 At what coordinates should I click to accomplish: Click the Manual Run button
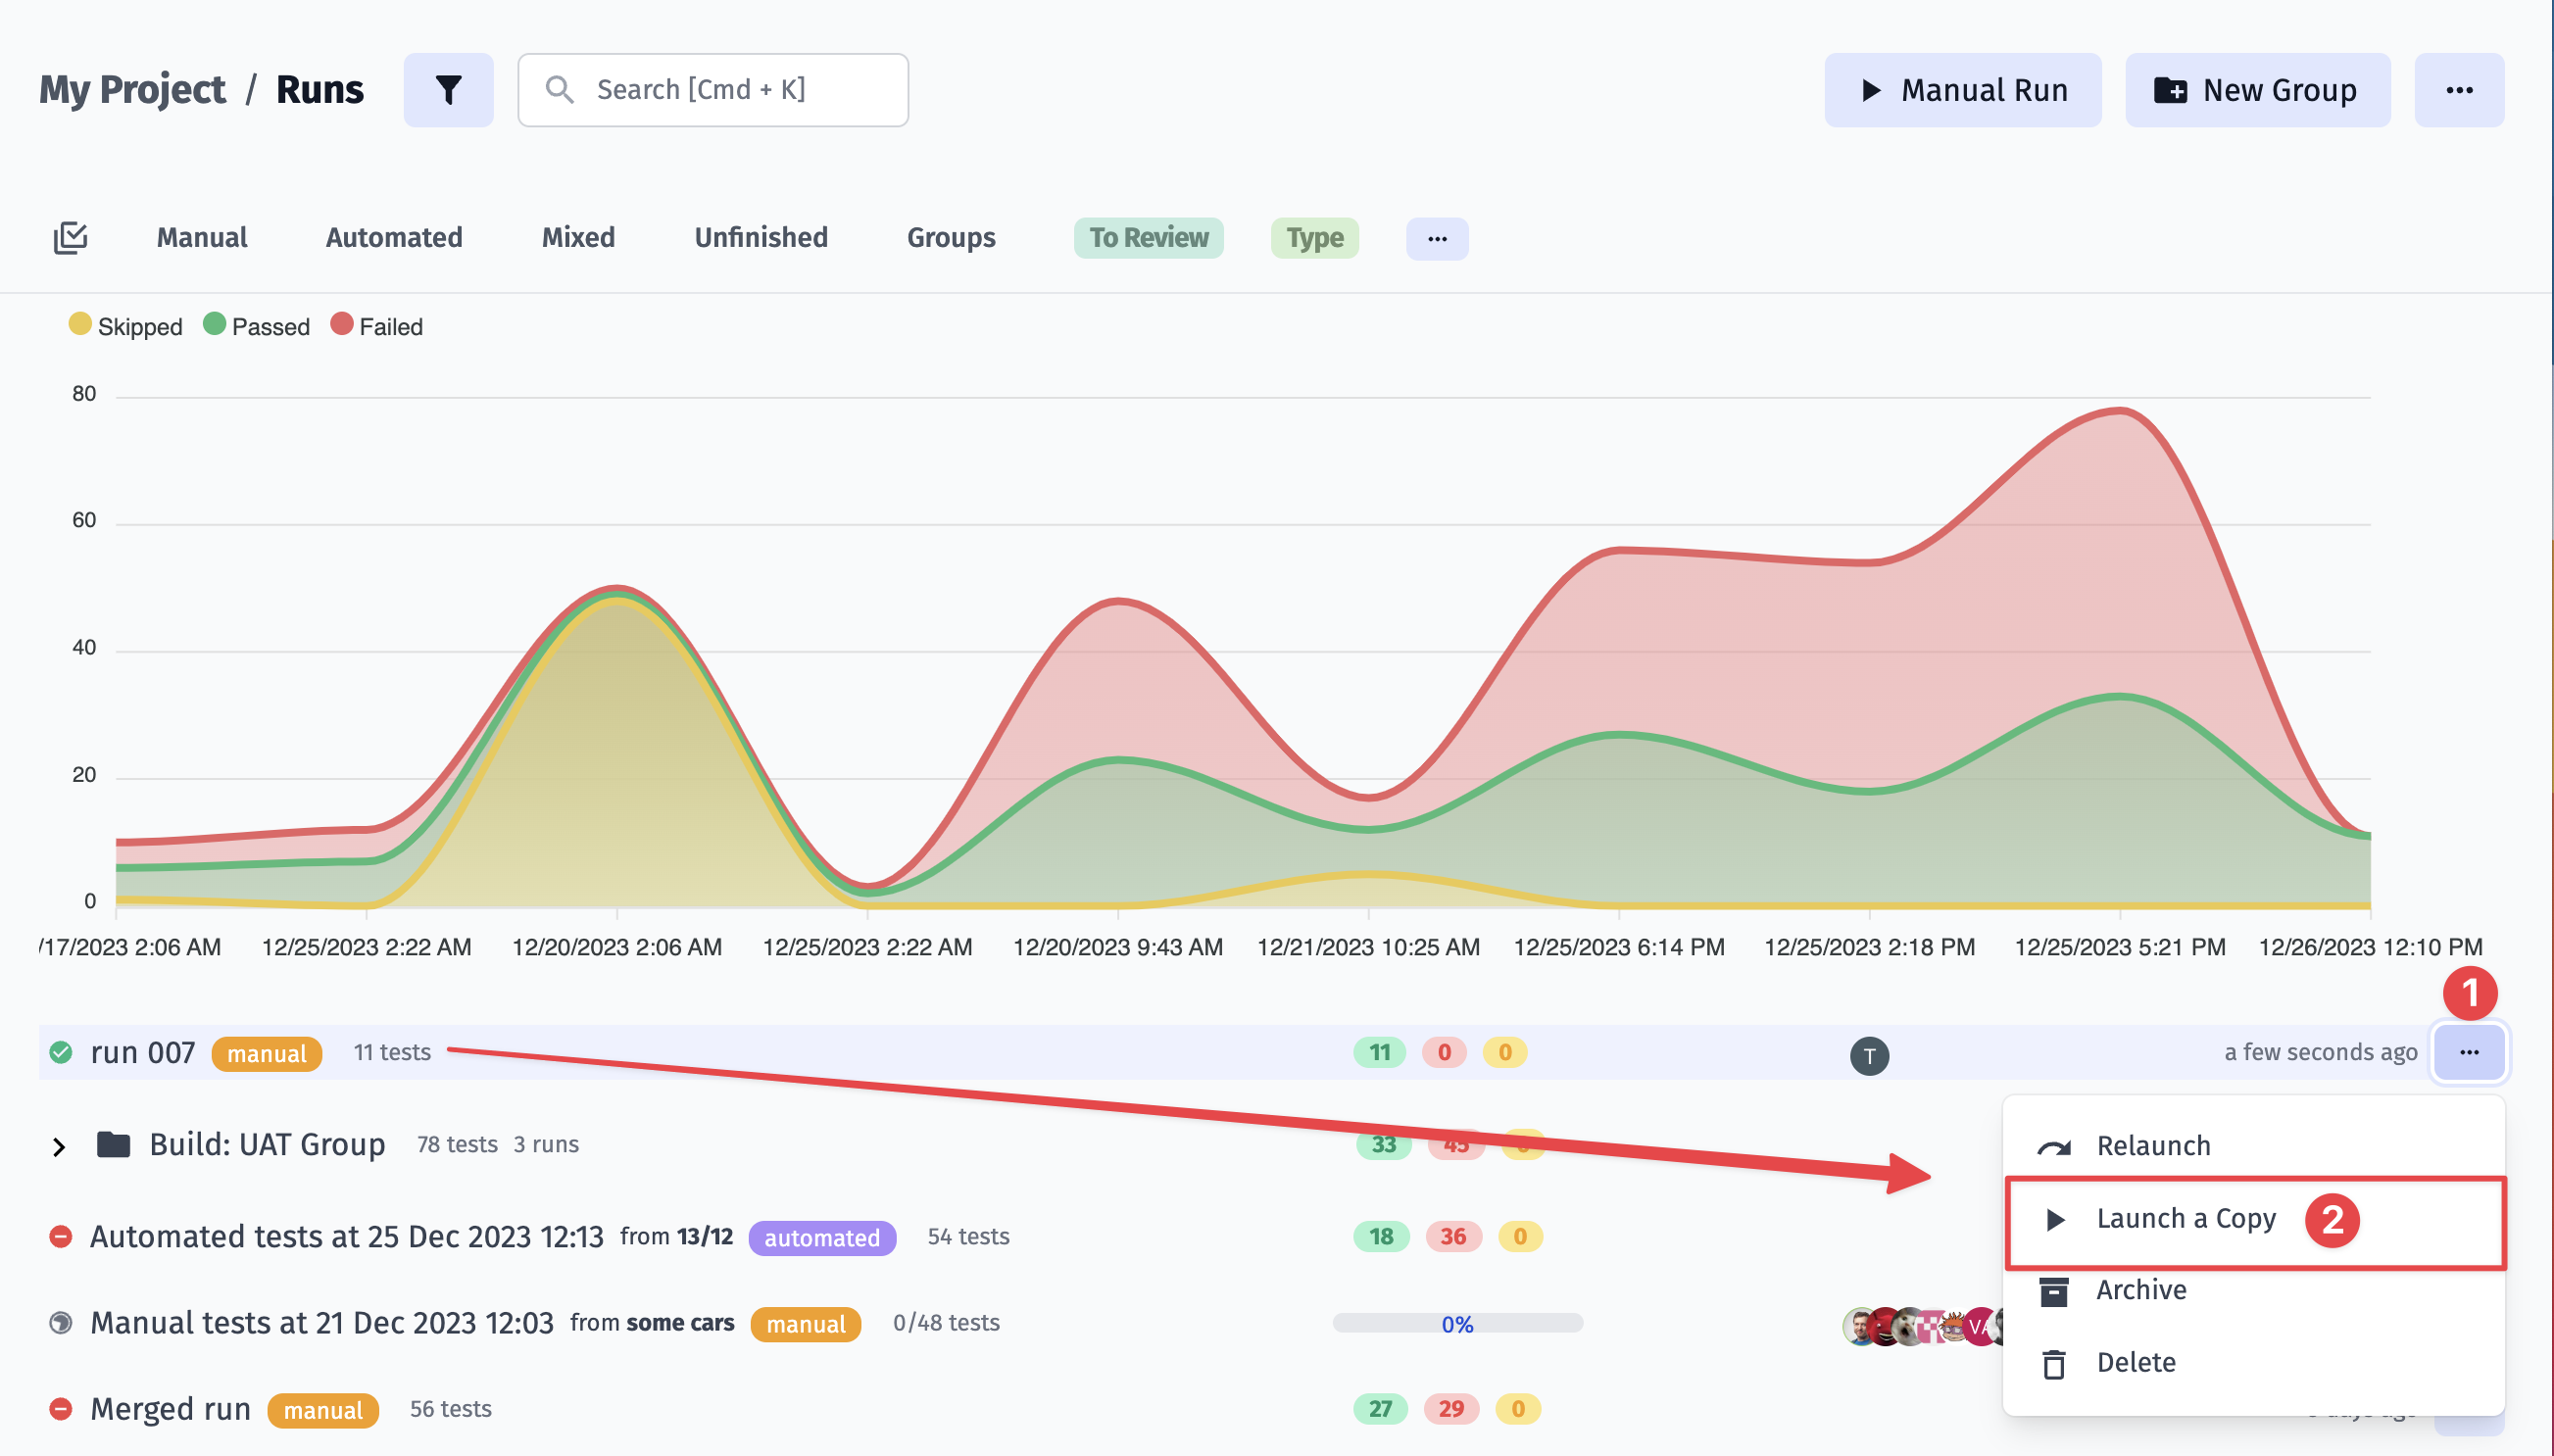point(1962,90)
